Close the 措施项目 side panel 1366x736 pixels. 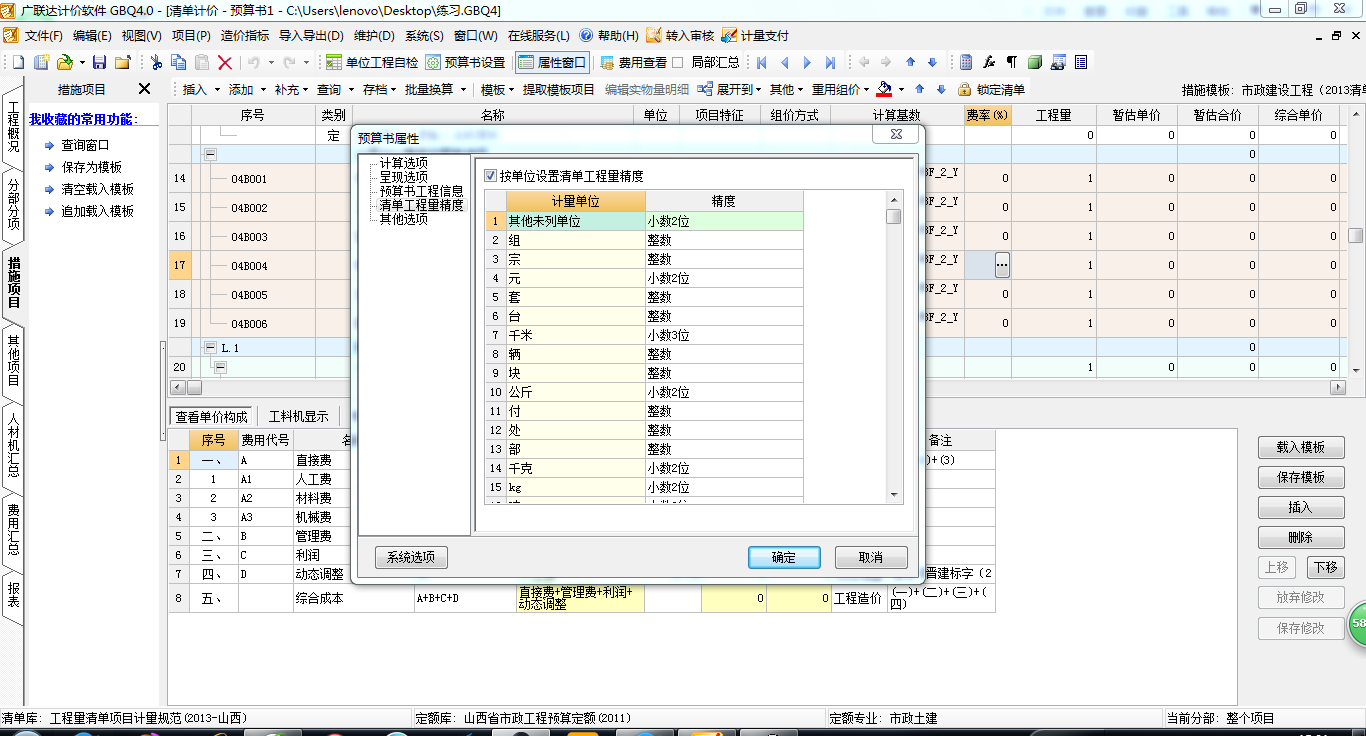coord(144,89)
